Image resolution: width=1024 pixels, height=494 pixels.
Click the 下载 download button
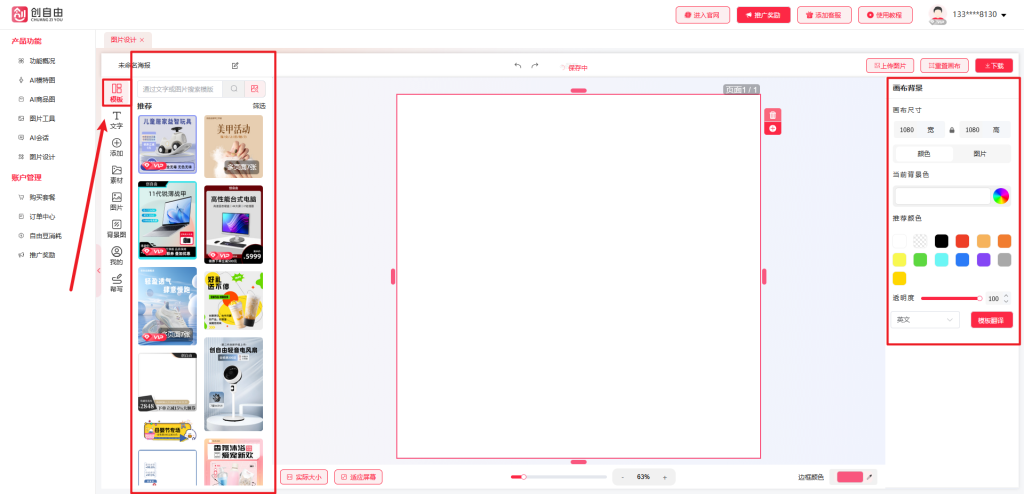pyautogui.click(x=993, y=66)
